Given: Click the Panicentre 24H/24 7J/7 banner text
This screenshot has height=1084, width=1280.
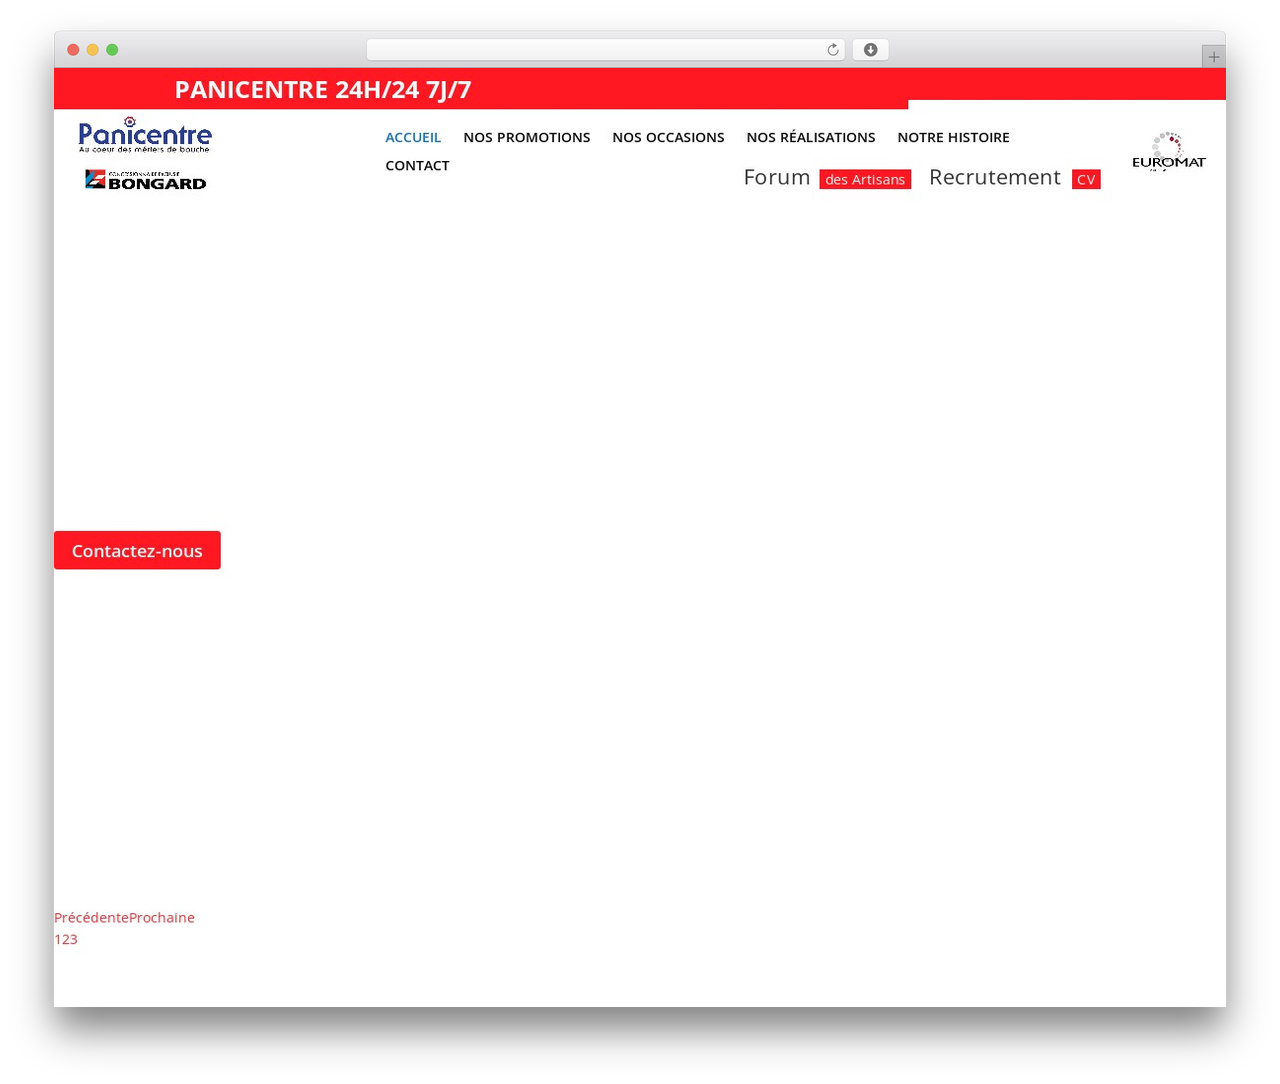Looking at the screenshot, I should (x=323, y=89).
